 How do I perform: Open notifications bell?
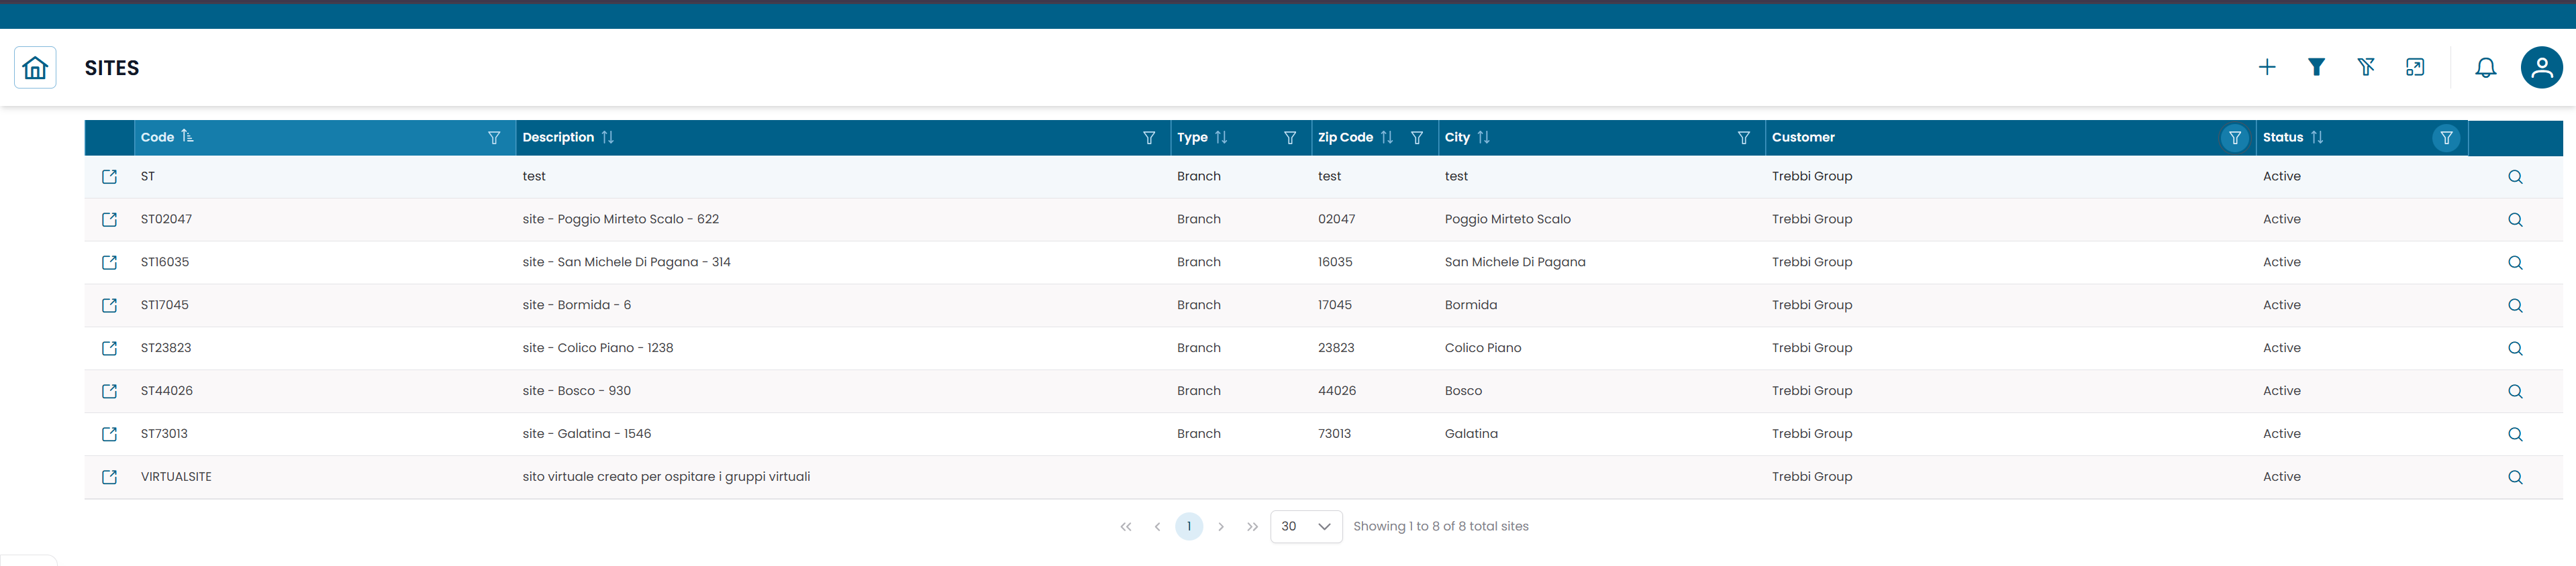point(2485,67)
